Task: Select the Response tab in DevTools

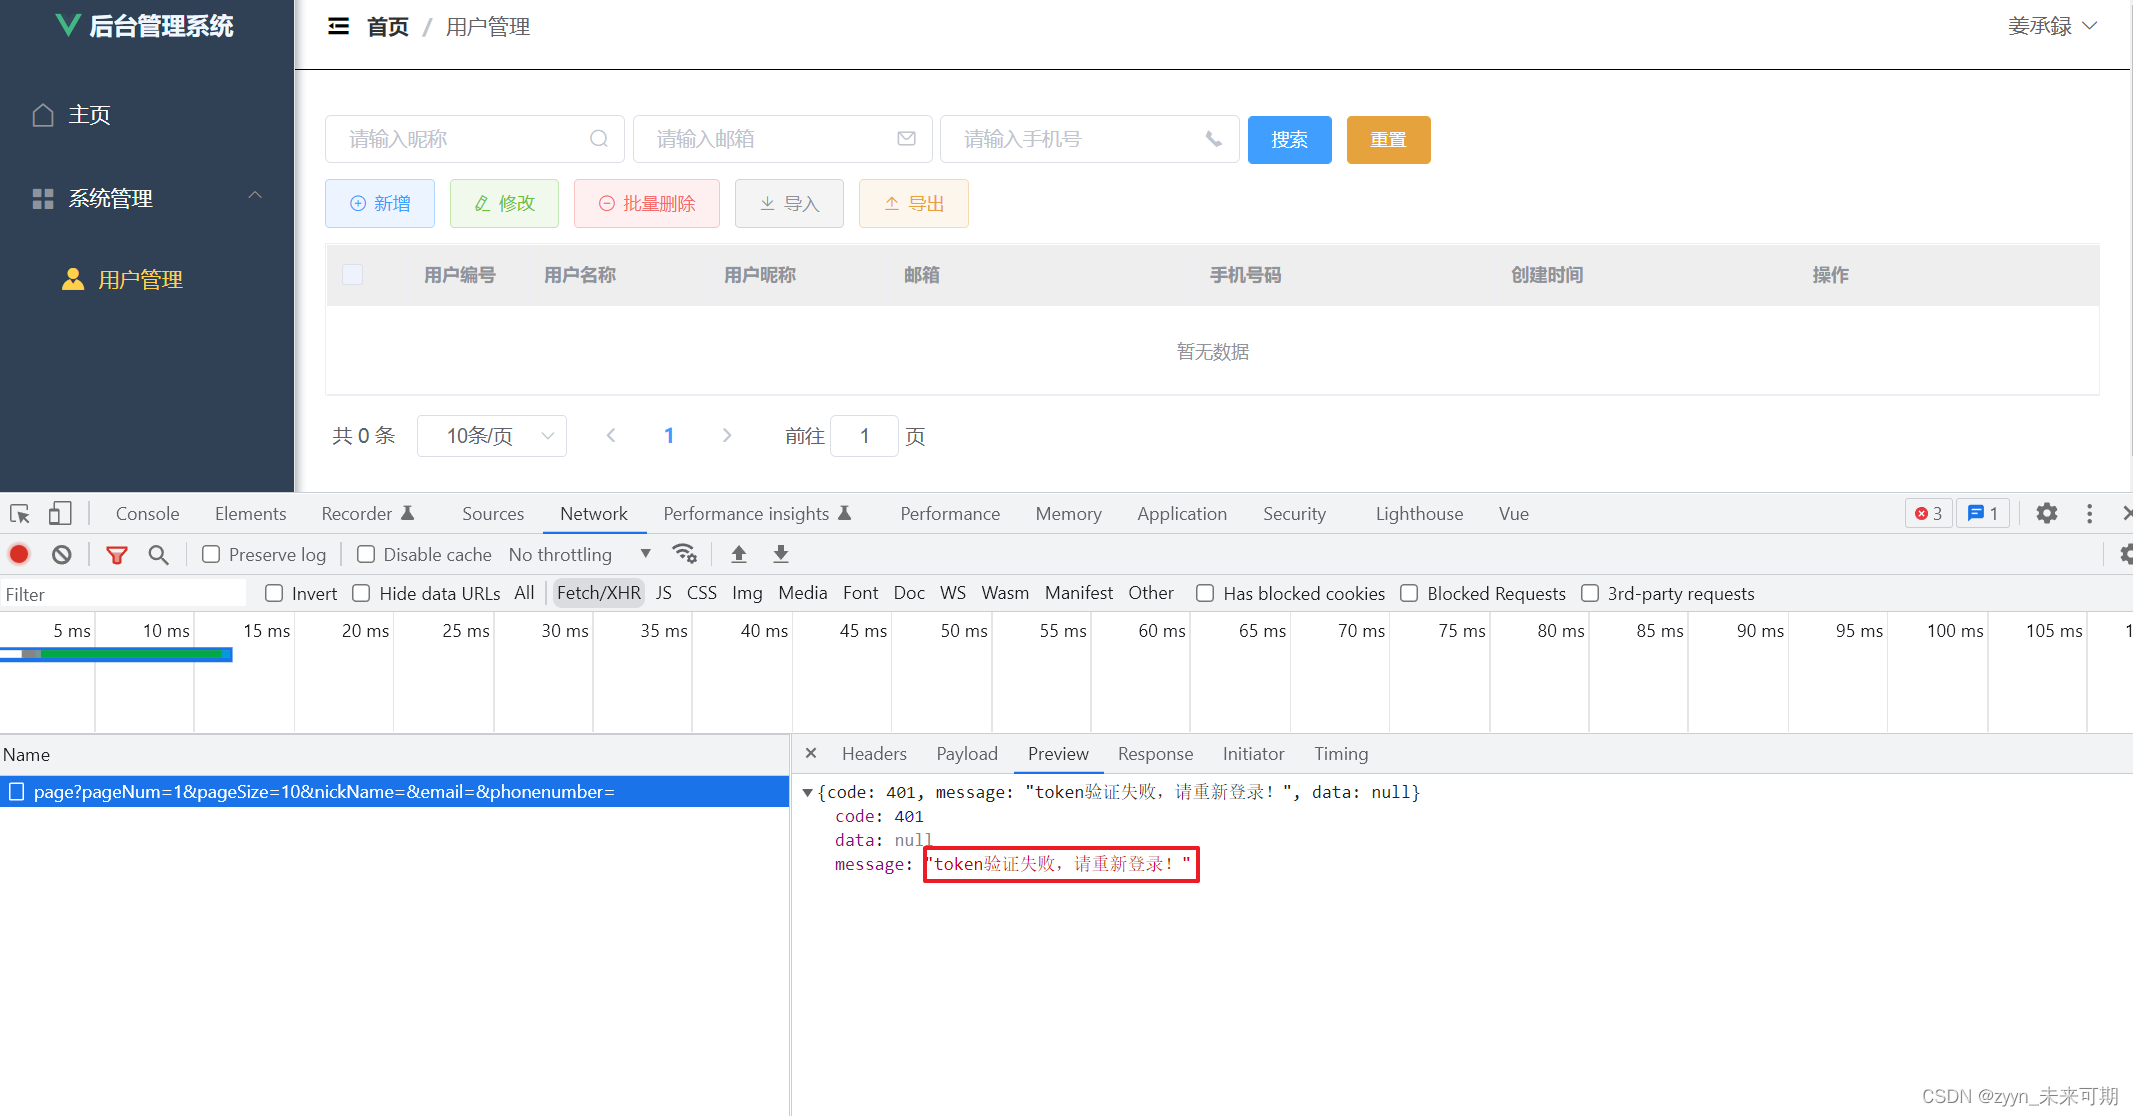Action: click(x=1154, y=753)
